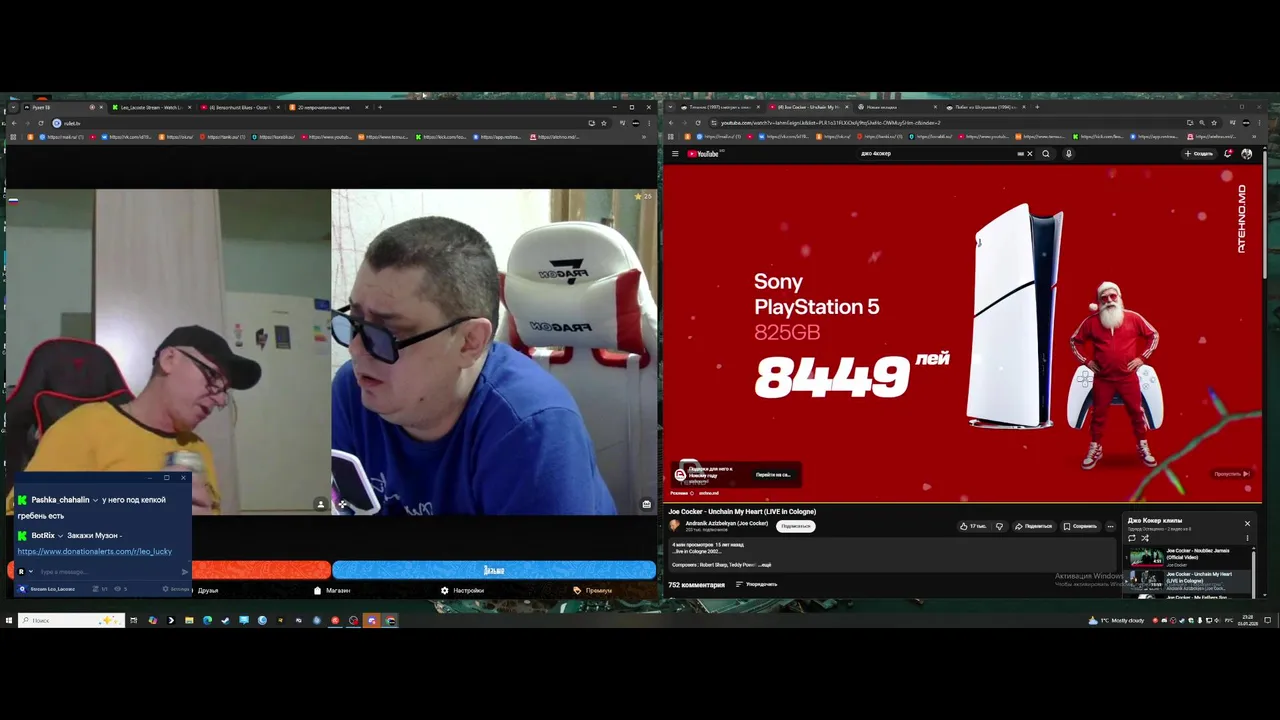Open tab search dropdown in YouTube window
Image resolution: width=1280 pixels, height=720 pixels.
(x=671, y=107)
